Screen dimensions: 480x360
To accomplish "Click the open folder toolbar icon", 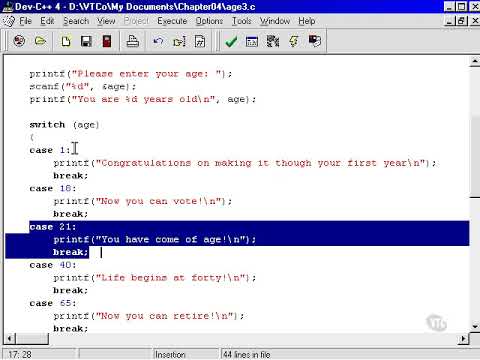I will tap(40, 41).
